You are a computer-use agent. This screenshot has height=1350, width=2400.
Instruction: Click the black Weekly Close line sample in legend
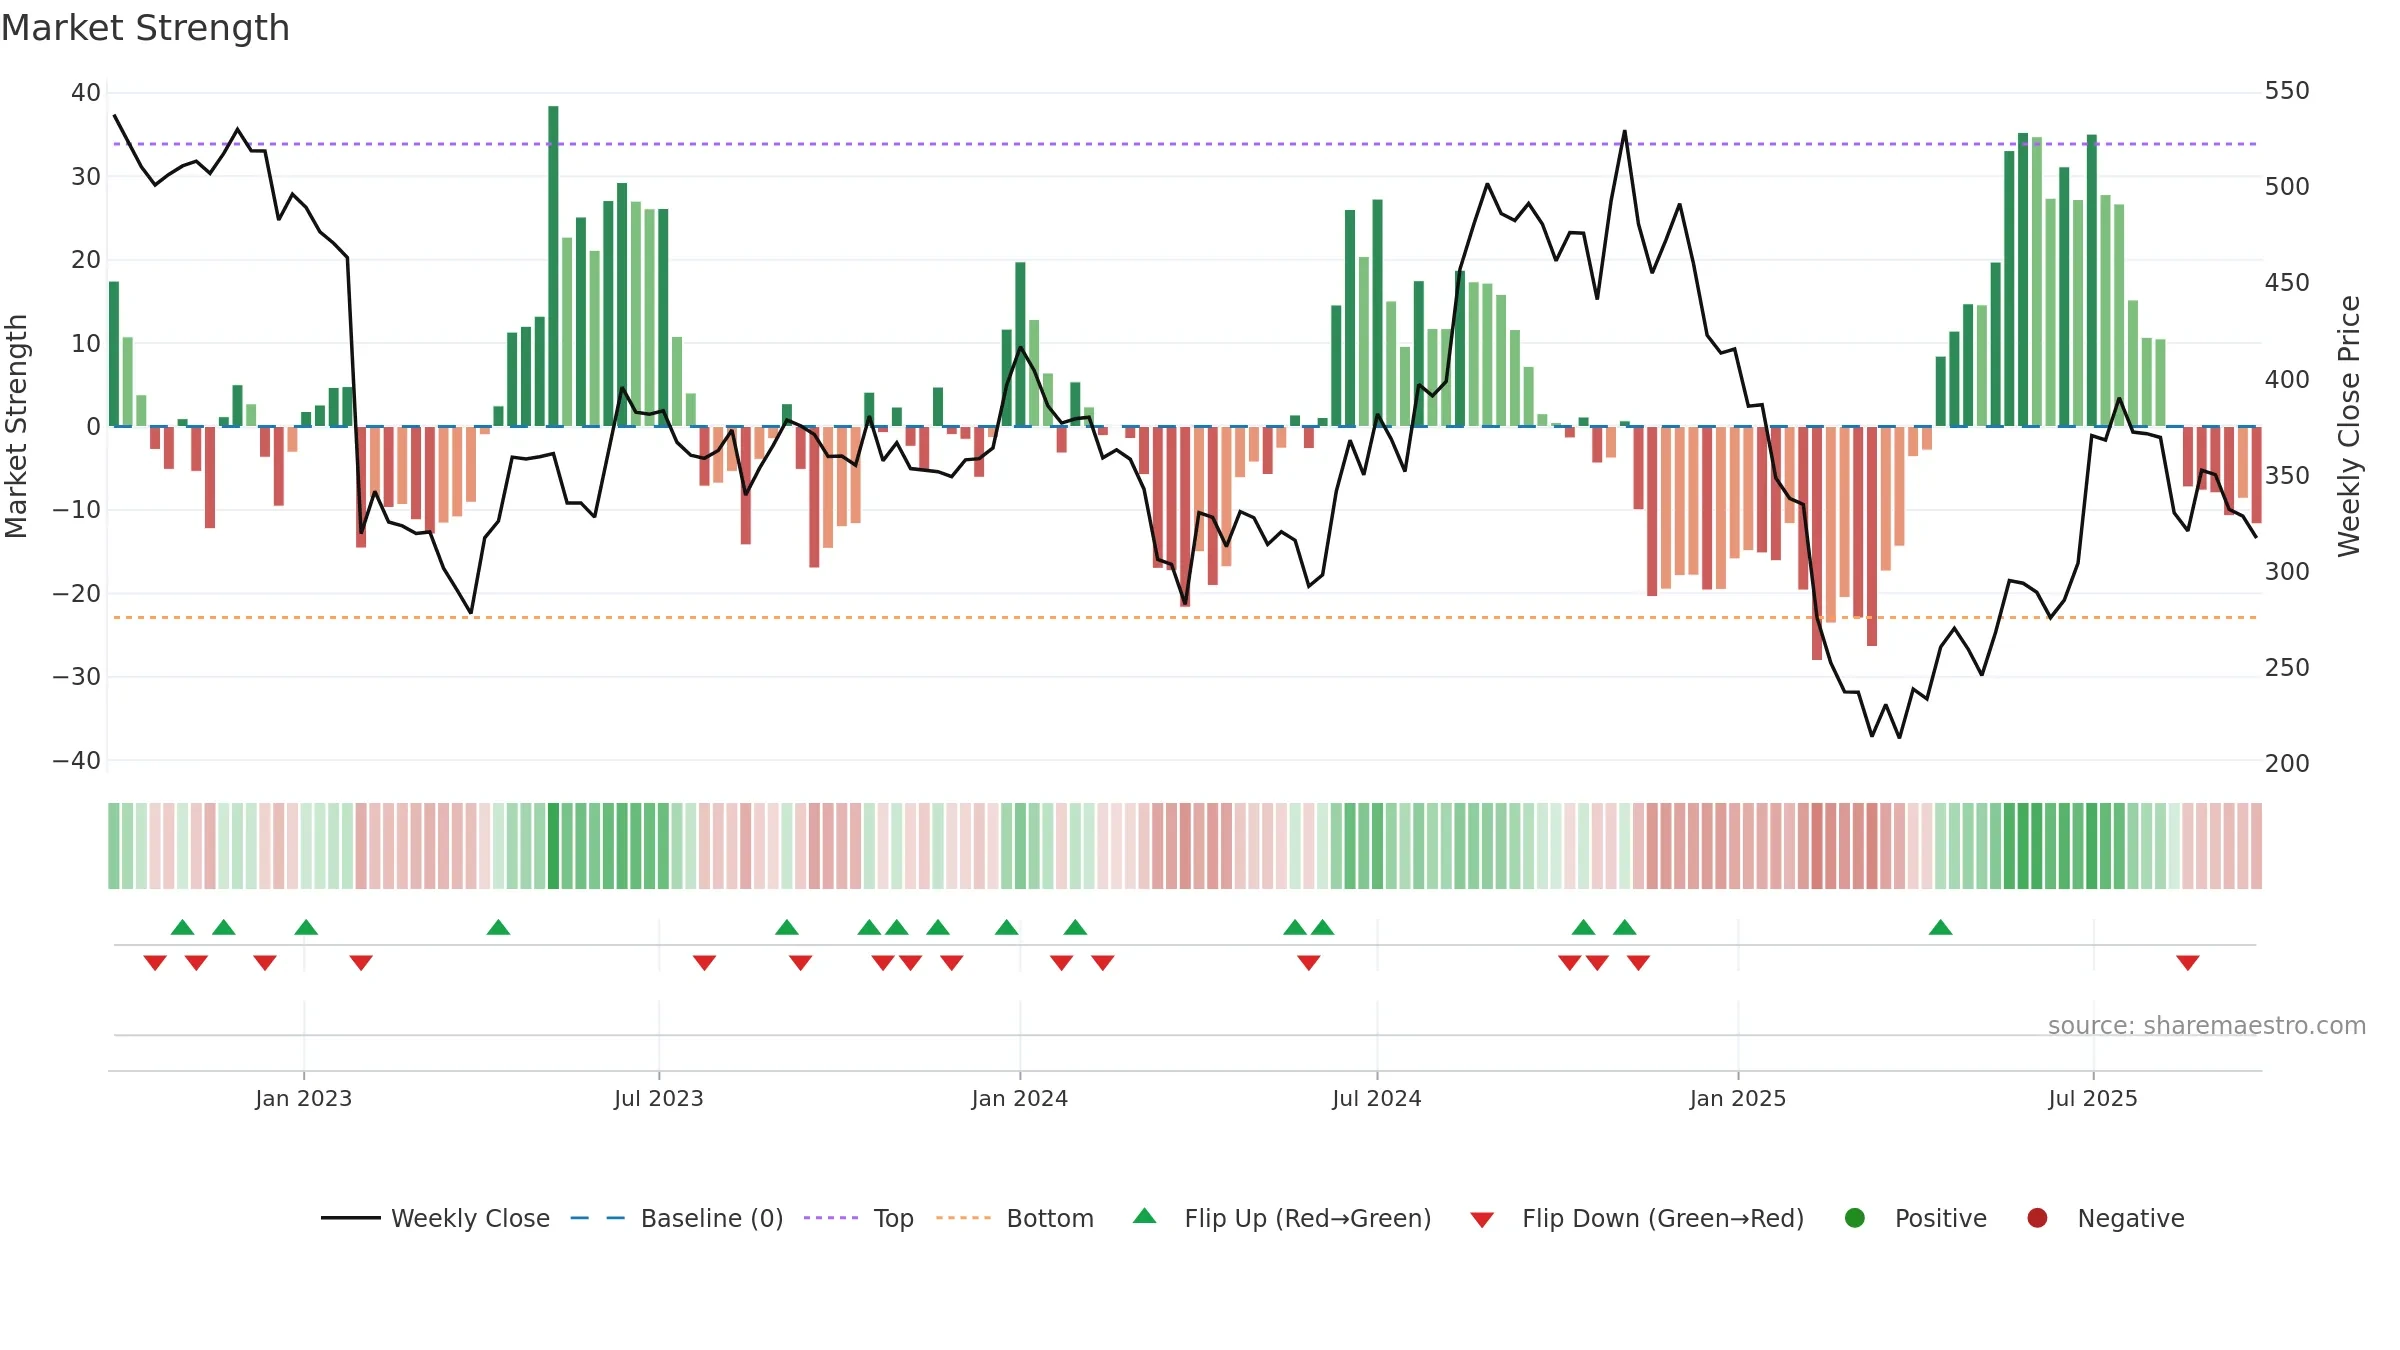coord(350,1218)
